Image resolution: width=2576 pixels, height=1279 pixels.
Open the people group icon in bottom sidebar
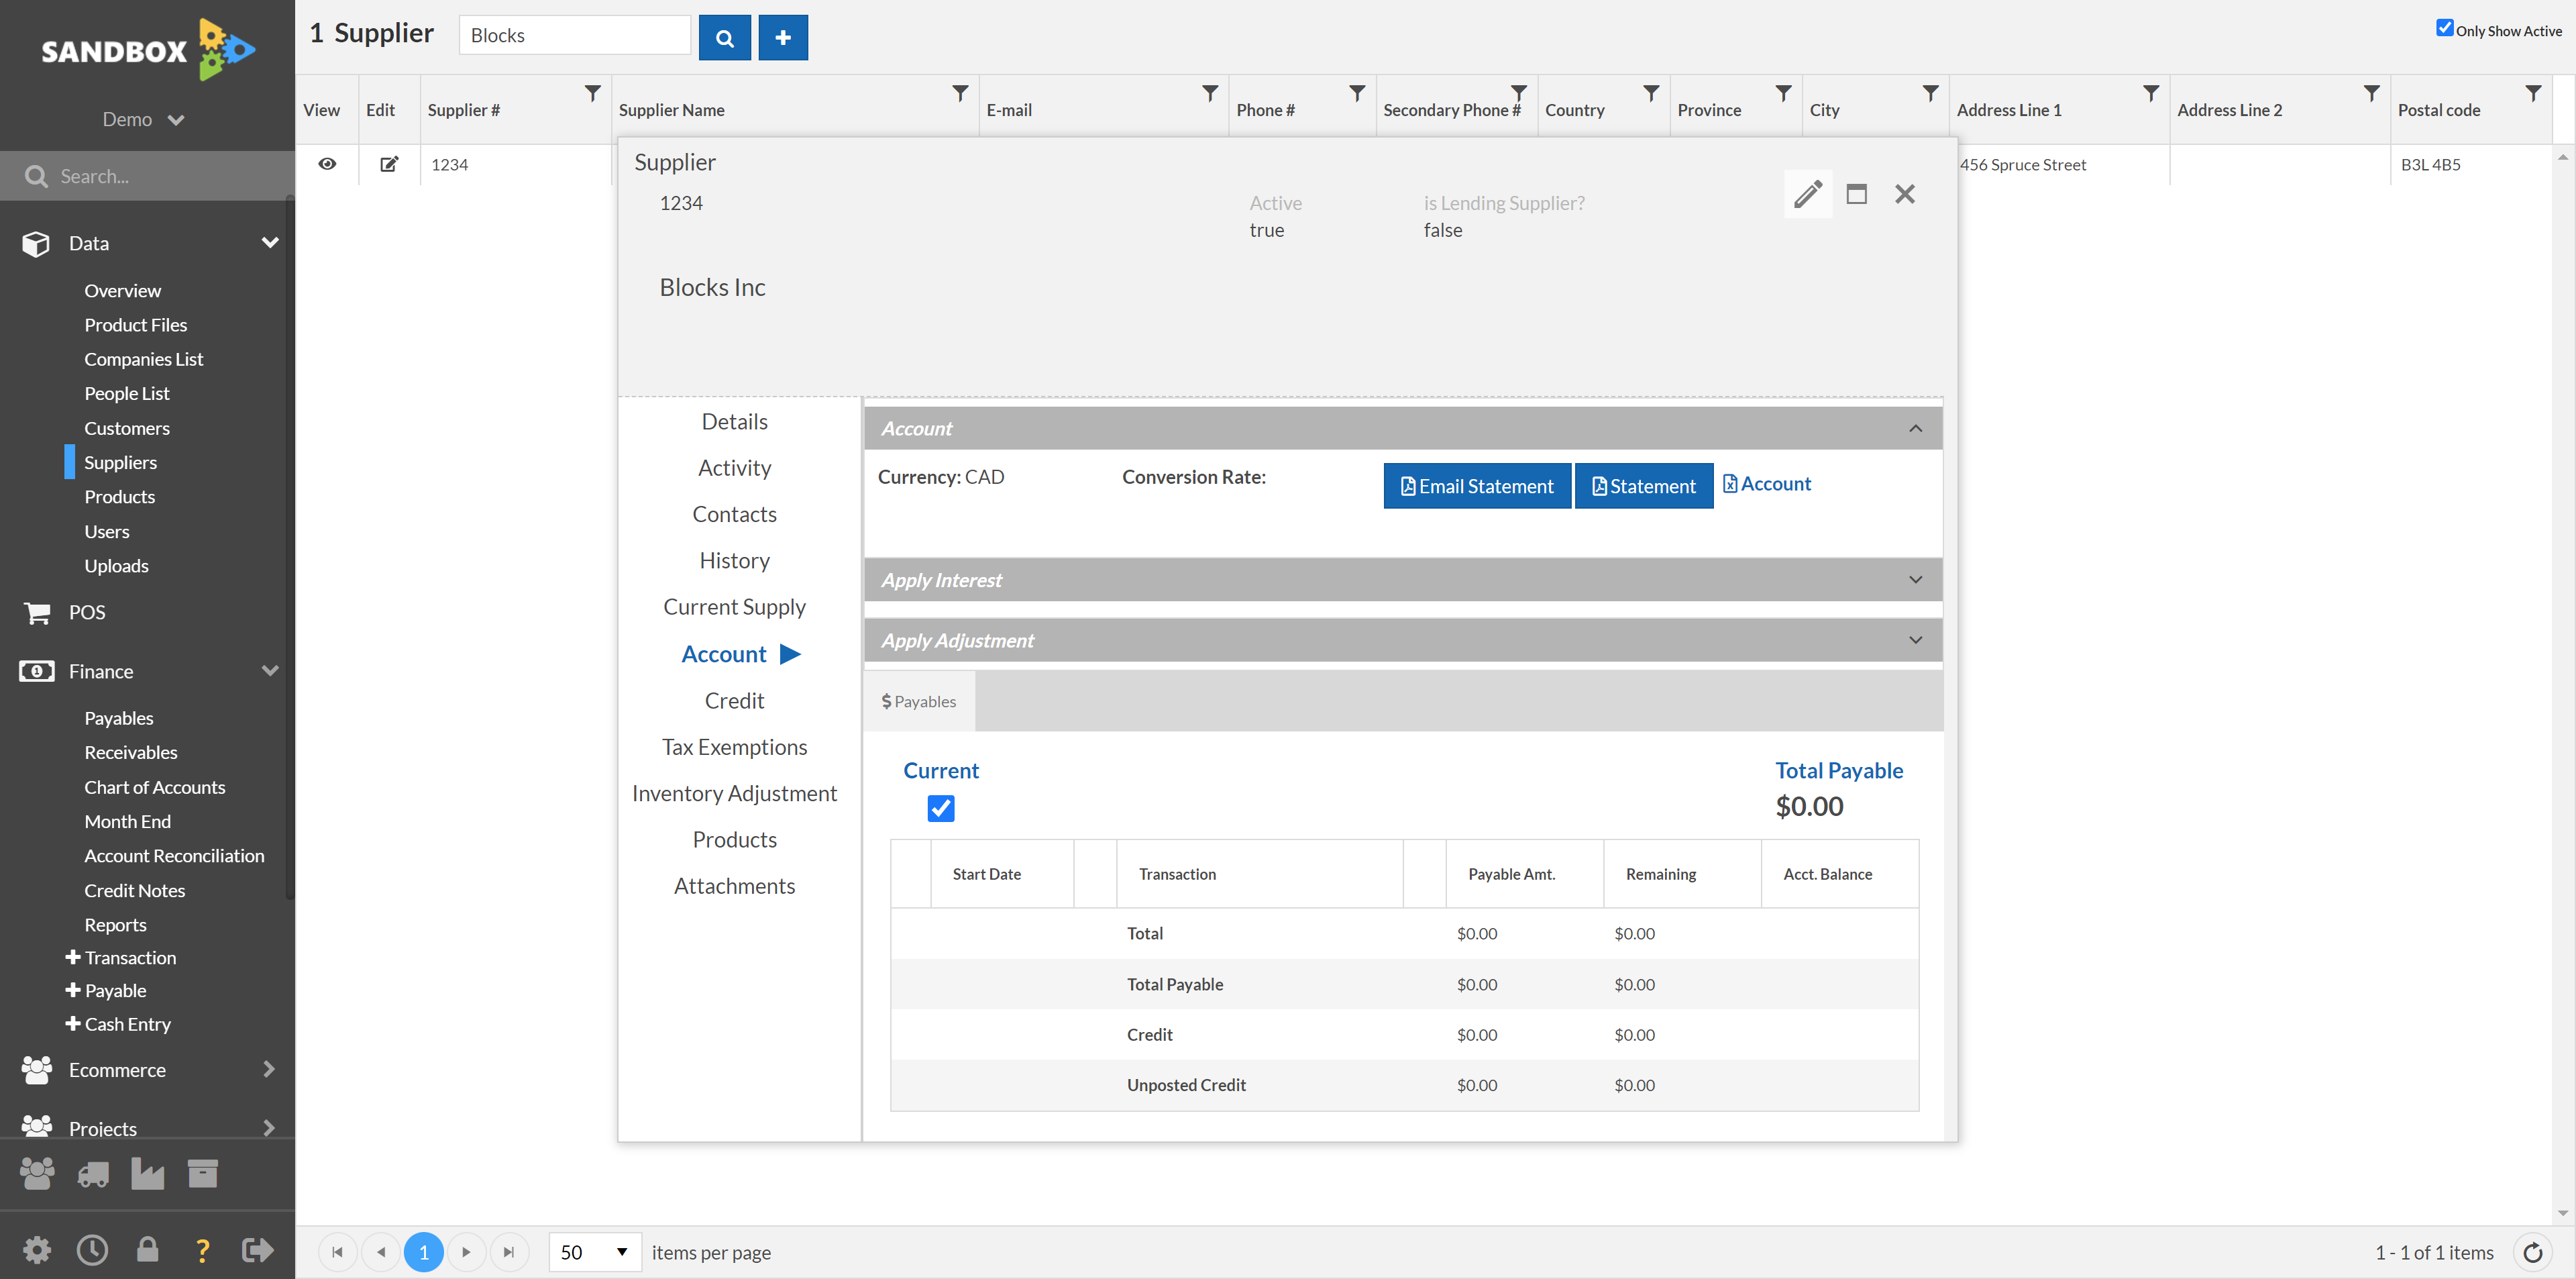pos(38,1173)
